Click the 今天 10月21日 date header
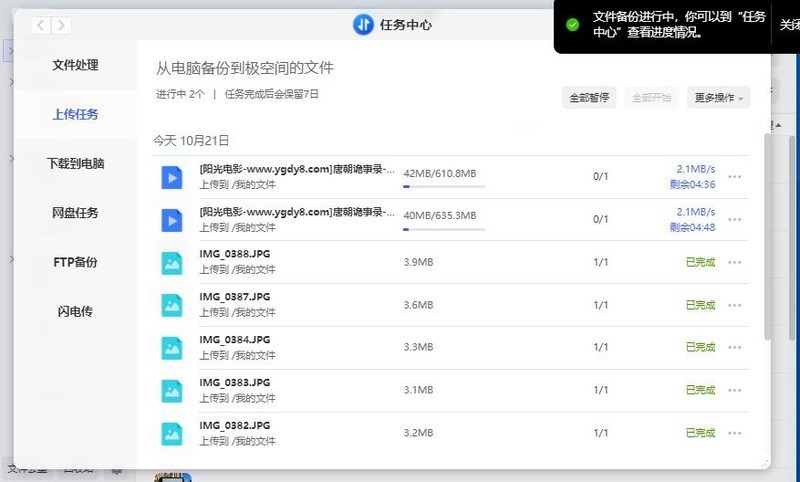 tap(191, 141)
